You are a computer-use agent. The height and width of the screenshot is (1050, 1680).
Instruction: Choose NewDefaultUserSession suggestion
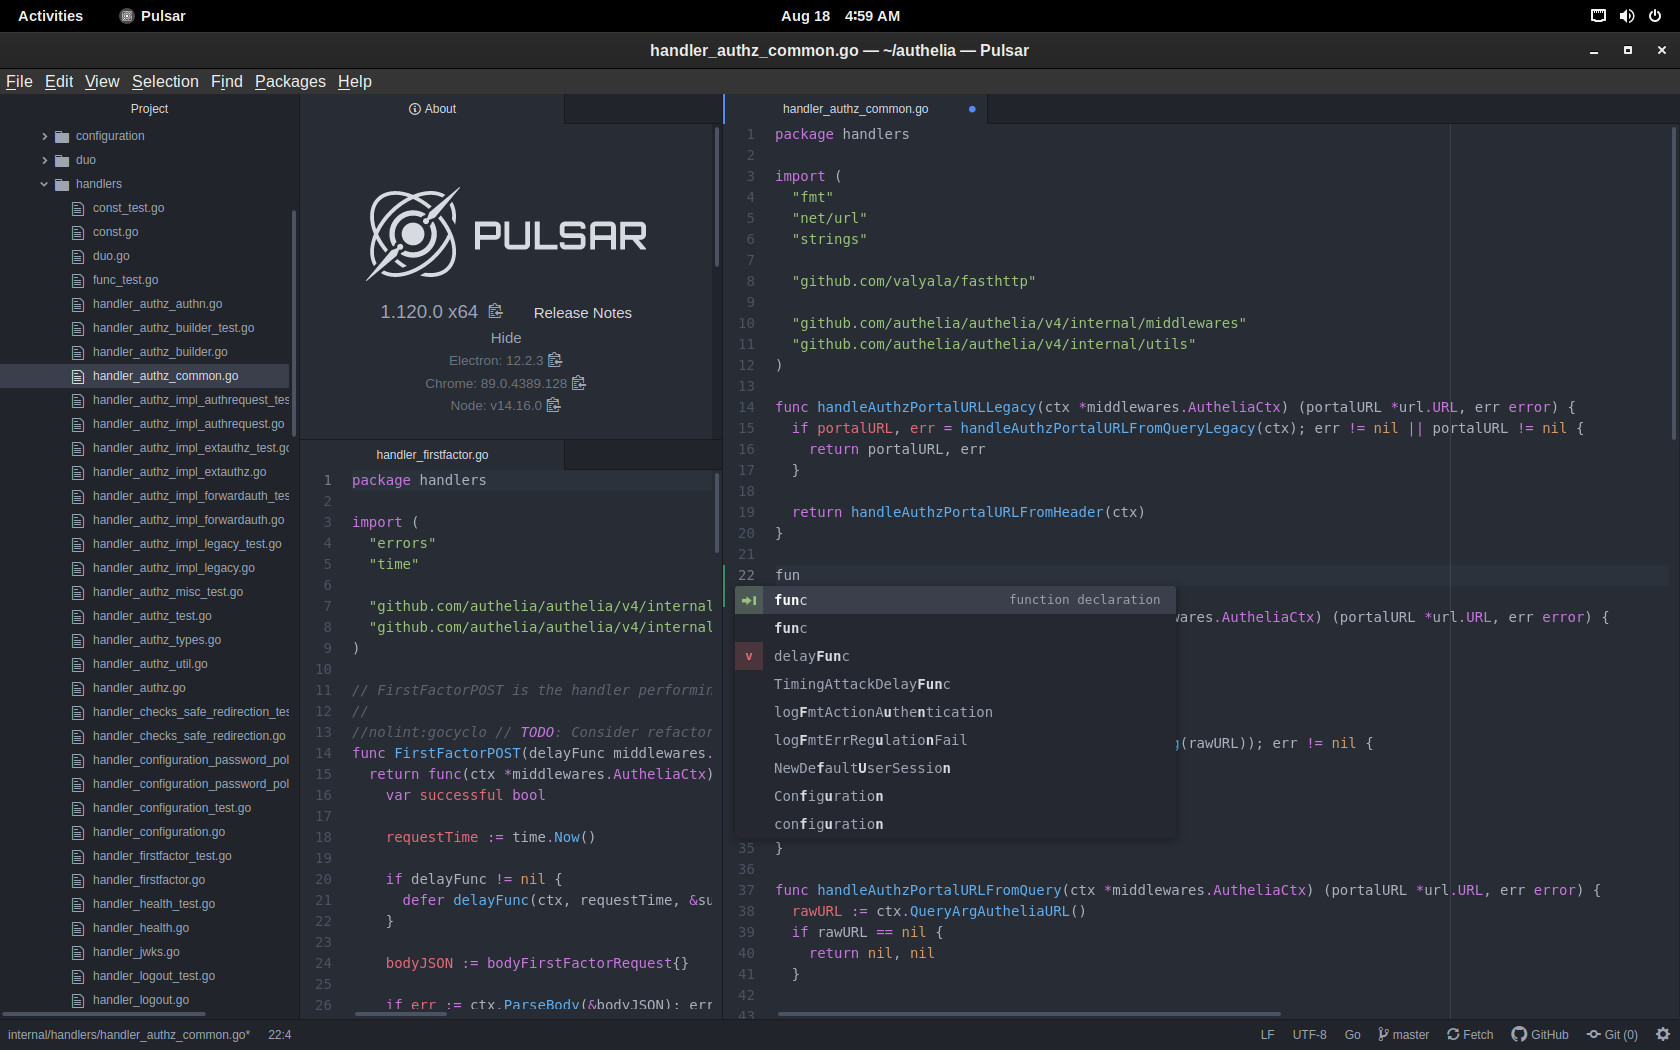click(x=955, y=768)
